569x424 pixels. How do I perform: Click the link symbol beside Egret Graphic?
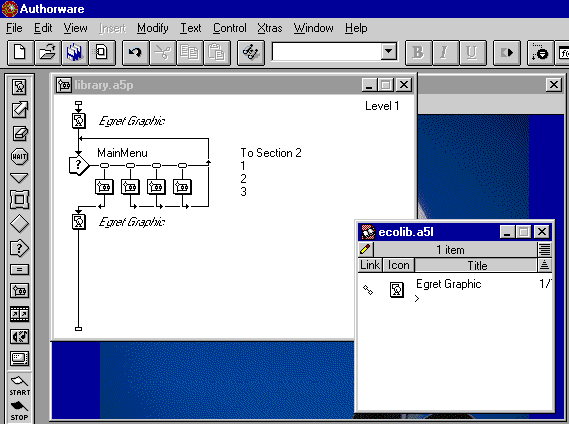[368, 290]
